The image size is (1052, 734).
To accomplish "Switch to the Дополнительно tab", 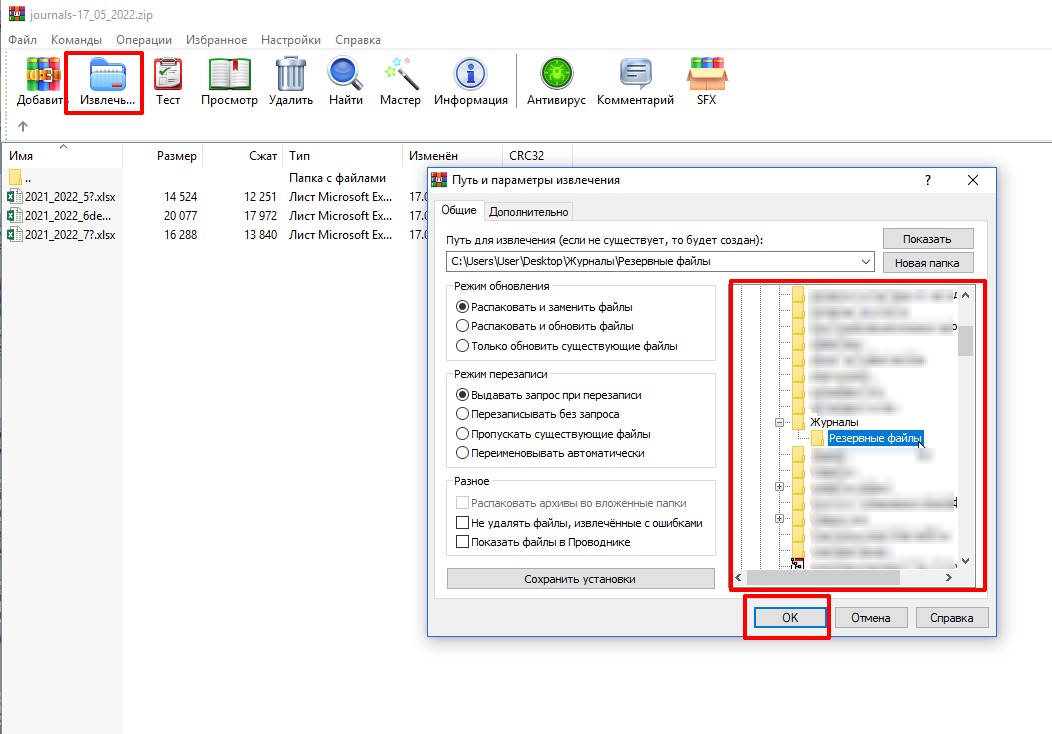I will 529,211.
